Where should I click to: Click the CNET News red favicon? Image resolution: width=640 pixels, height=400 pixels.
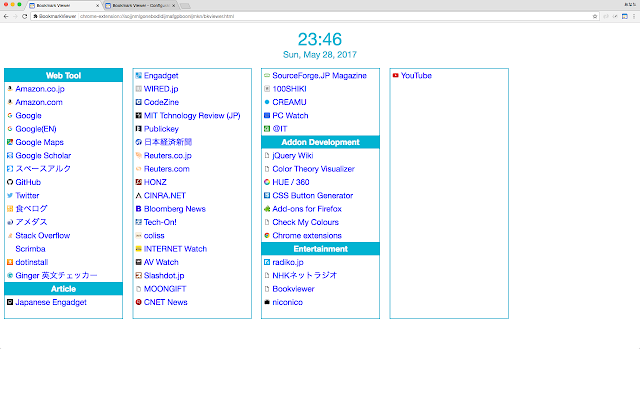[x=138, y=302]
